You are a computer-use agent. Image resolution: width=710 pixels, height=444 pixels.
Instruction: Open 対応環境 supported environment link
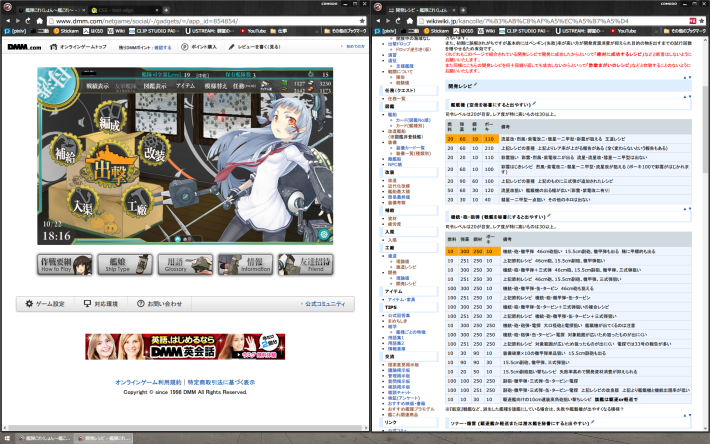click(101, 304)
